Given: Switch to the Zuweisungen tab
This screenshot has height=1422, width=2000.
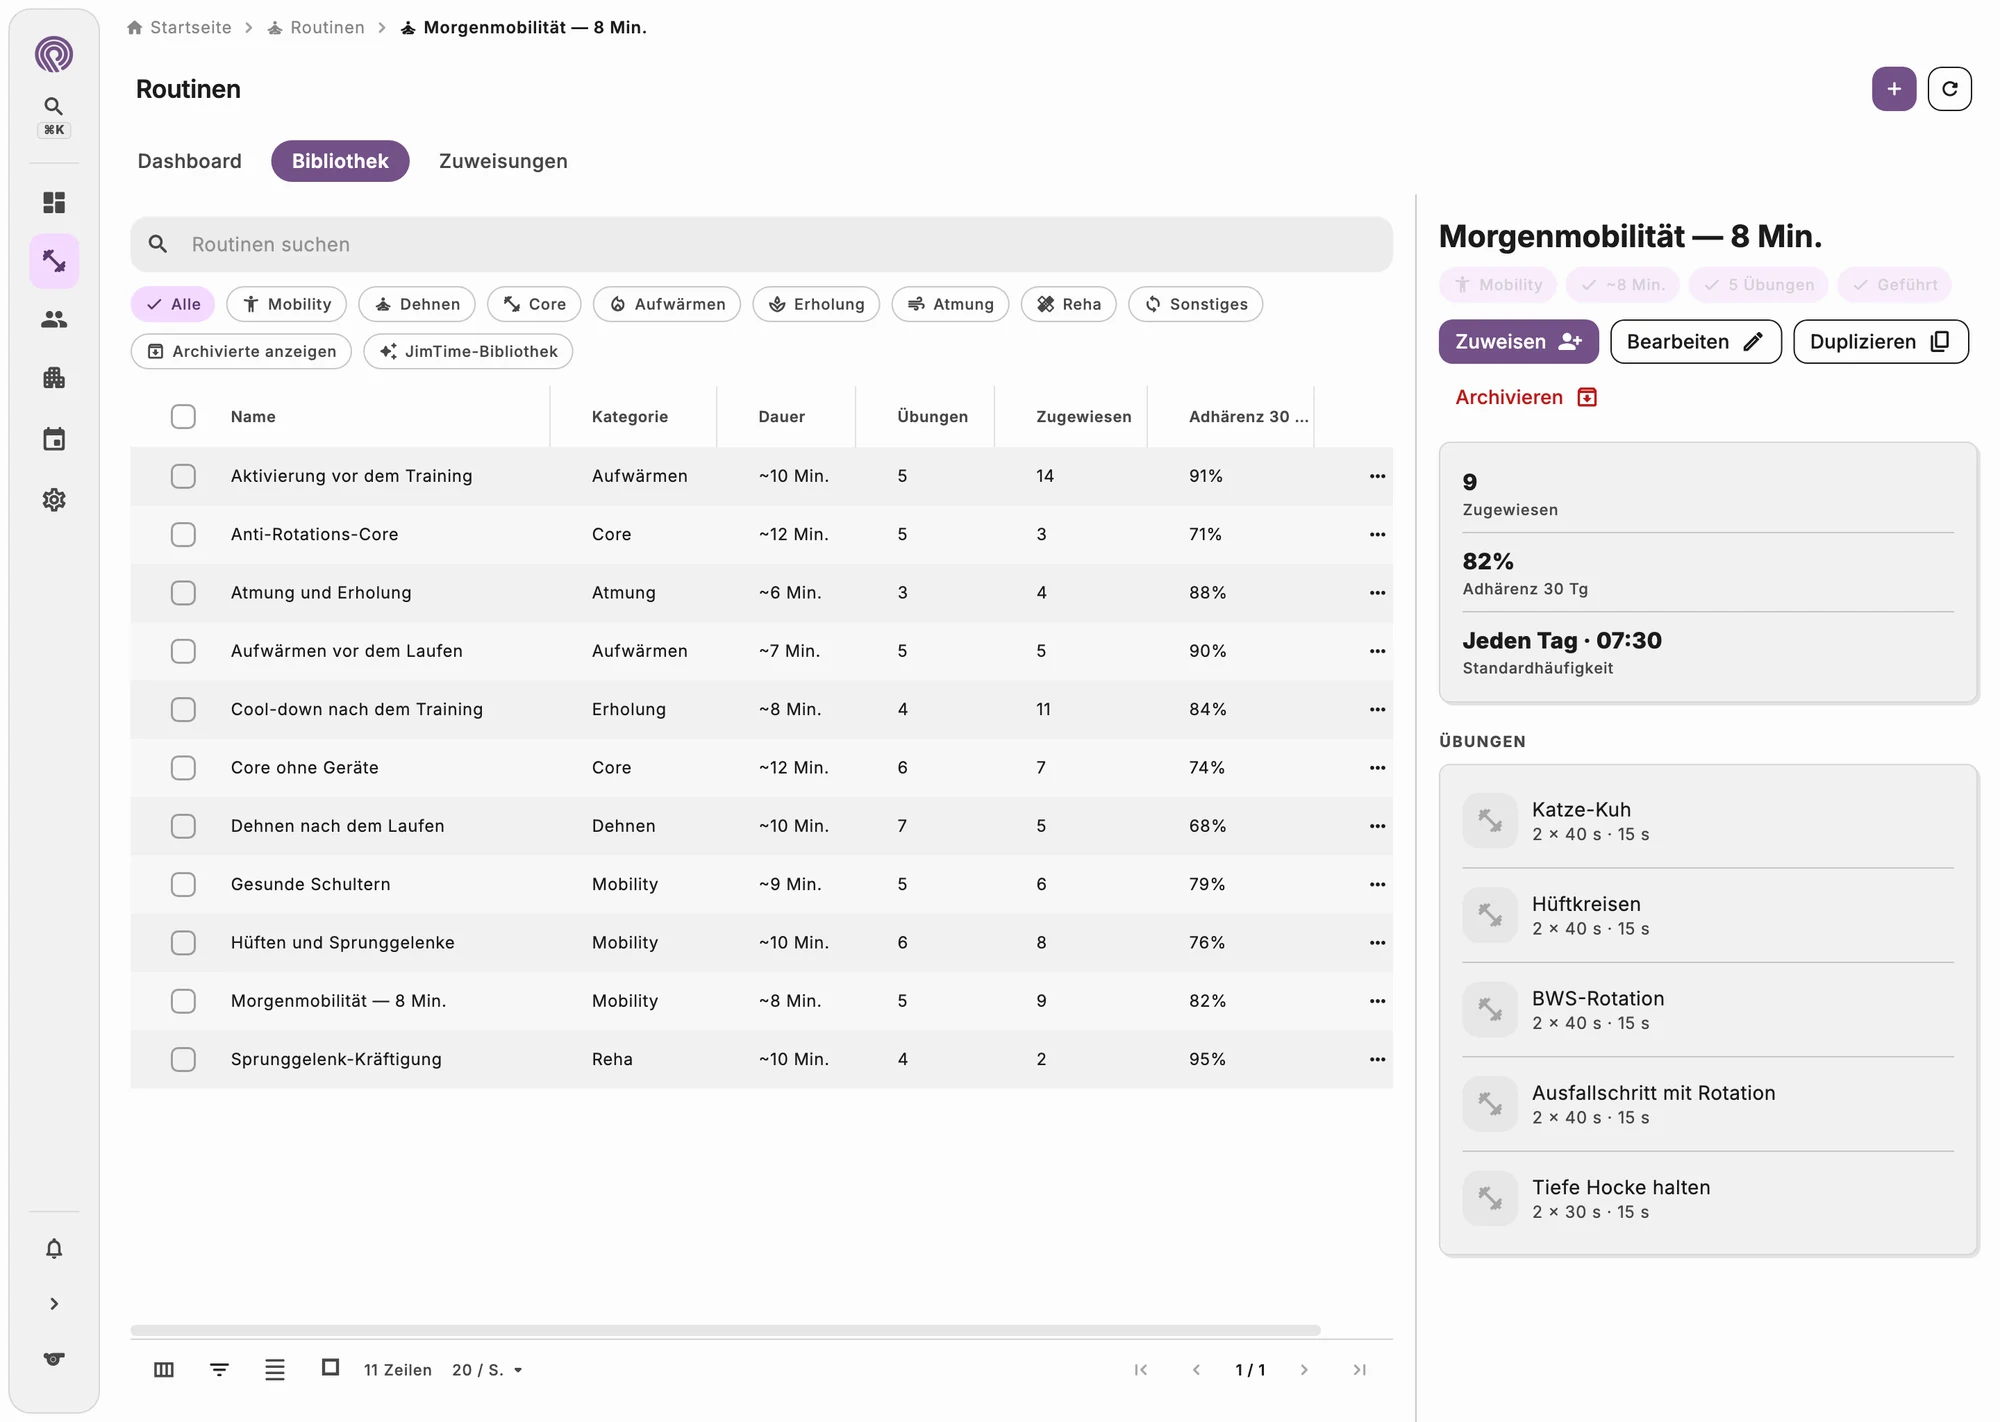Looking at the screenshot, I should (x=503, y=161).
